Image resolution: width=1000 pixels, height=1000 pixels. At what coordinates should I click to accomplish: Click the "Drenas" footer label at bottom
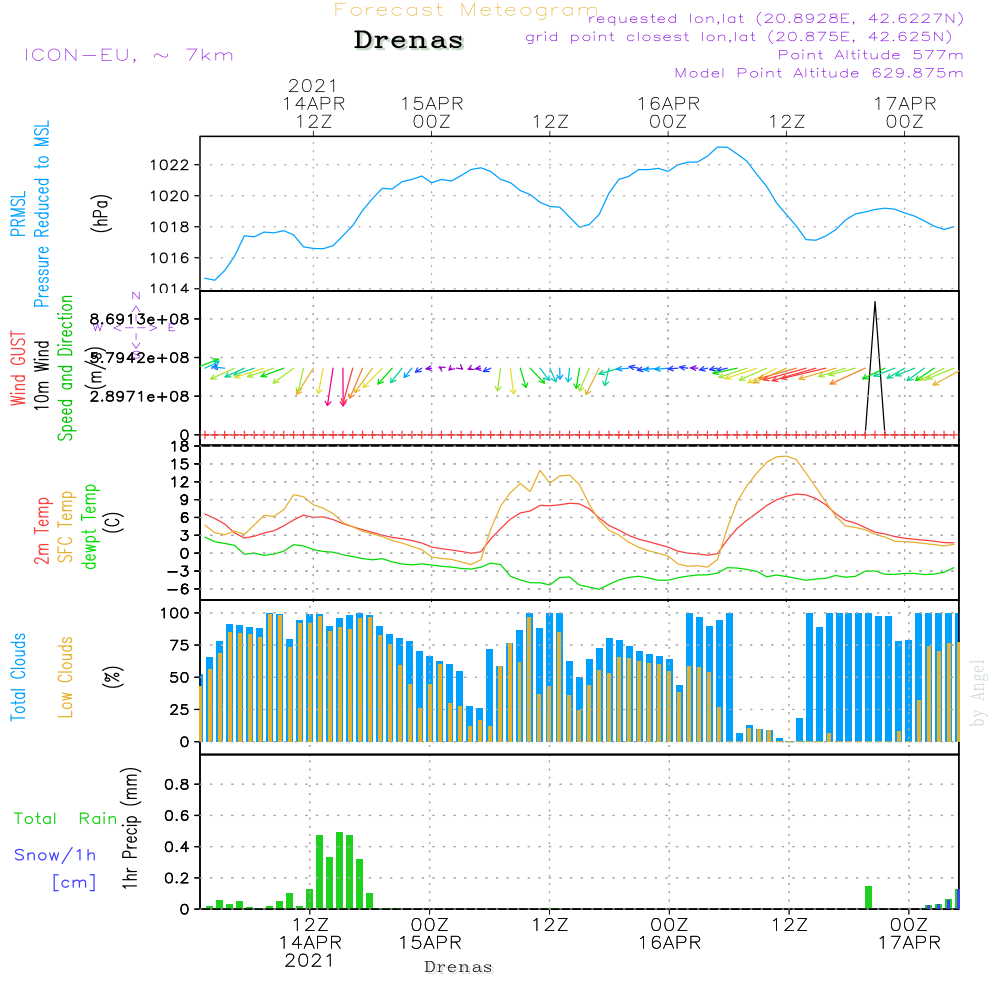458,967
